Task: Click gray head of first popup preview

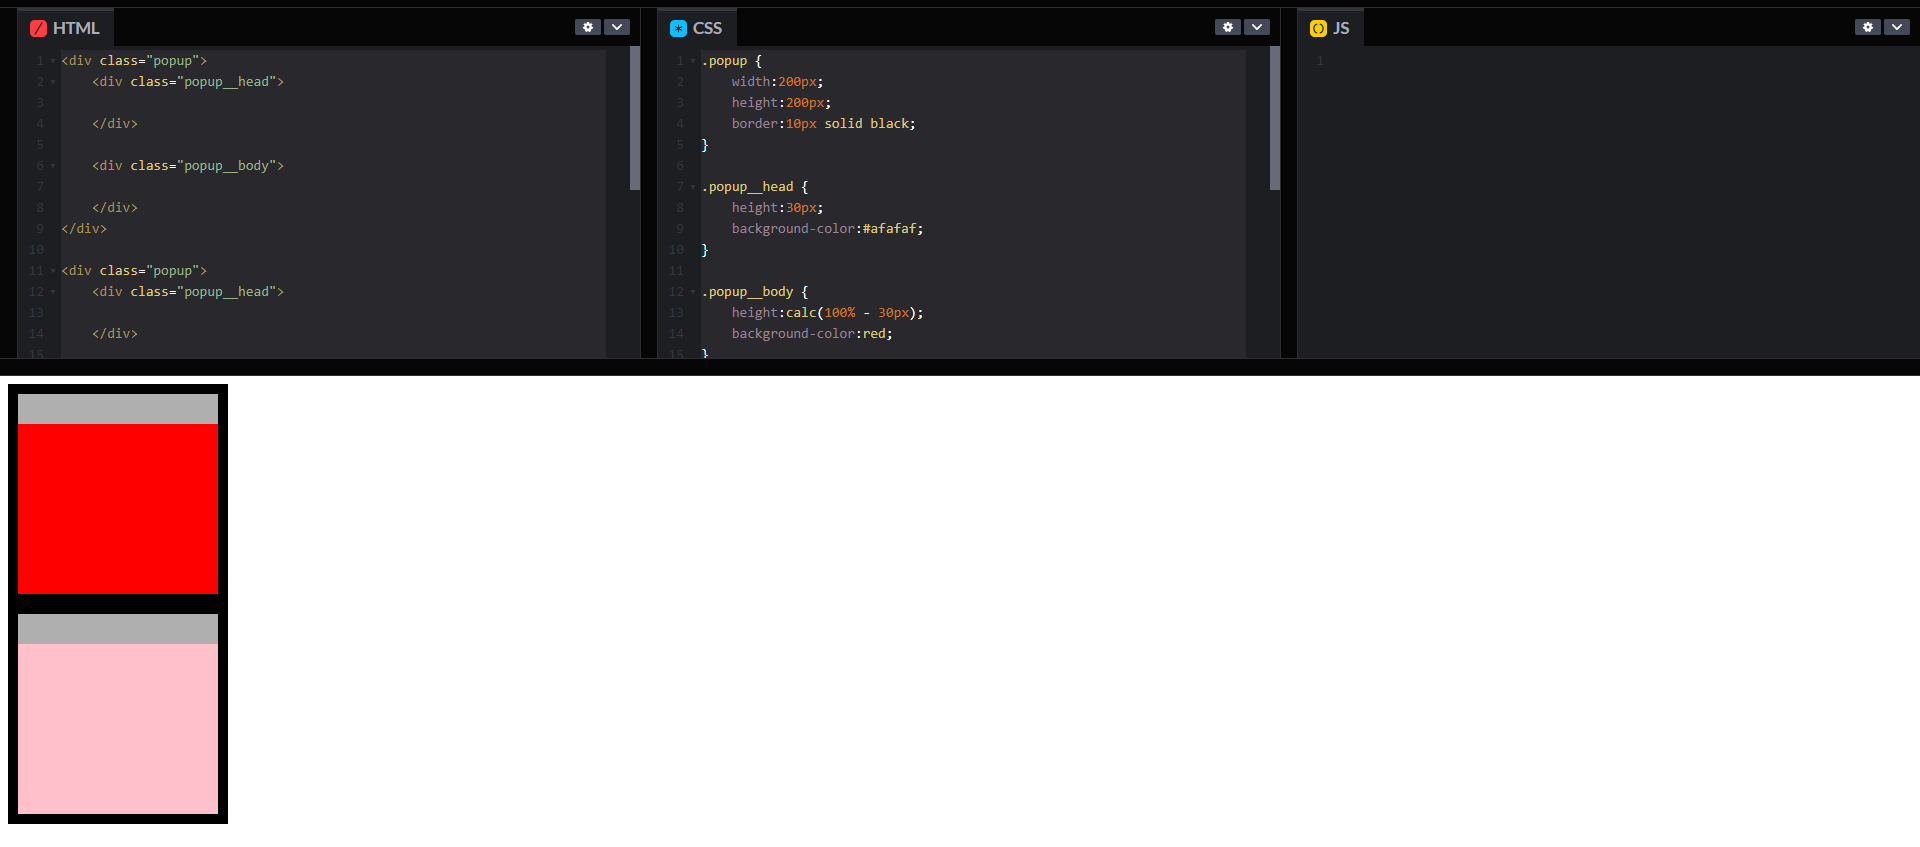Action: pyautogui.click(x=118, y=409)
